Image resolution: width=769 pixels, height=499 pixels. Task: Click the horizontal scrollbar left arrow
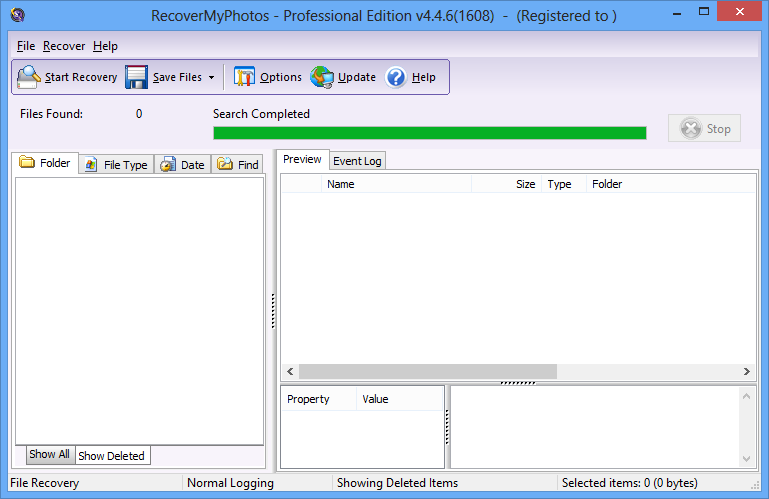(x=290, y=371)
